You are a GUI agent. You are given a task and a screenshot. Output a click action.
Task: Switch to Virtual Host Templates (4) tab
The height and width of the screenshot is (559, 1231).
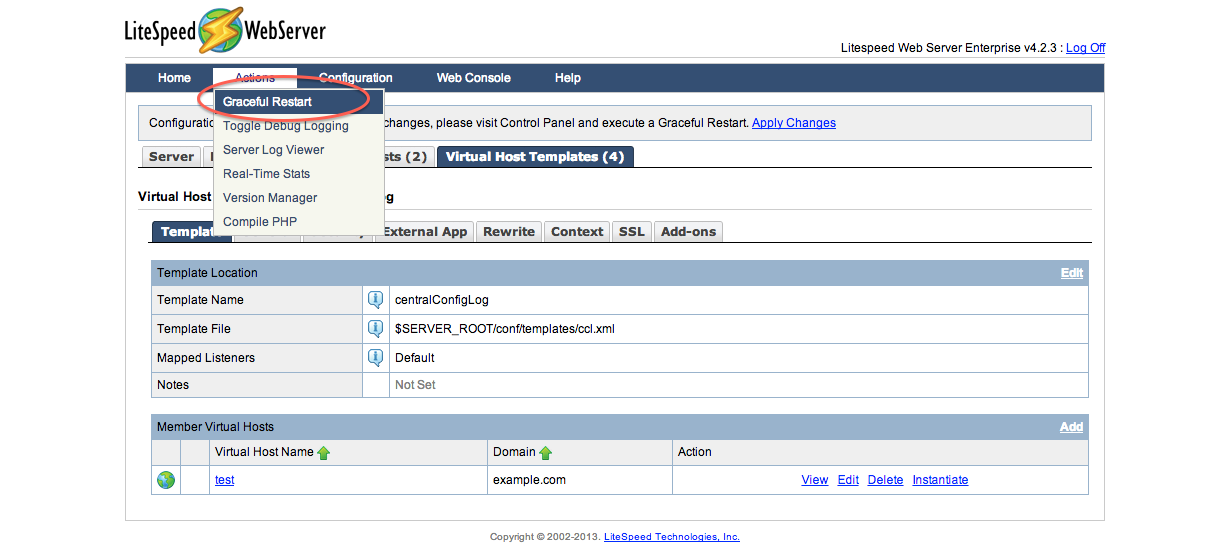pos(535,157)
